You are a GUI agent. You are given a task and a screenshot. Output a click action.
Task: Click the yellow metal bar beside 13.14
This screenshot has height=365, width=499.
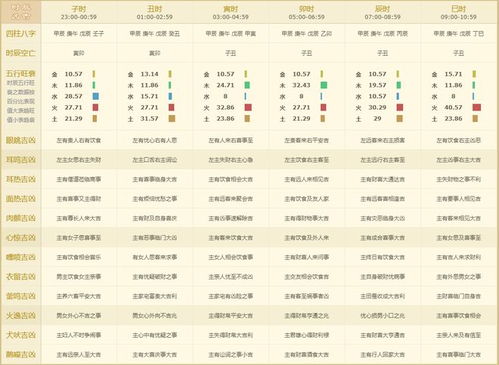(x=170, y=74)
